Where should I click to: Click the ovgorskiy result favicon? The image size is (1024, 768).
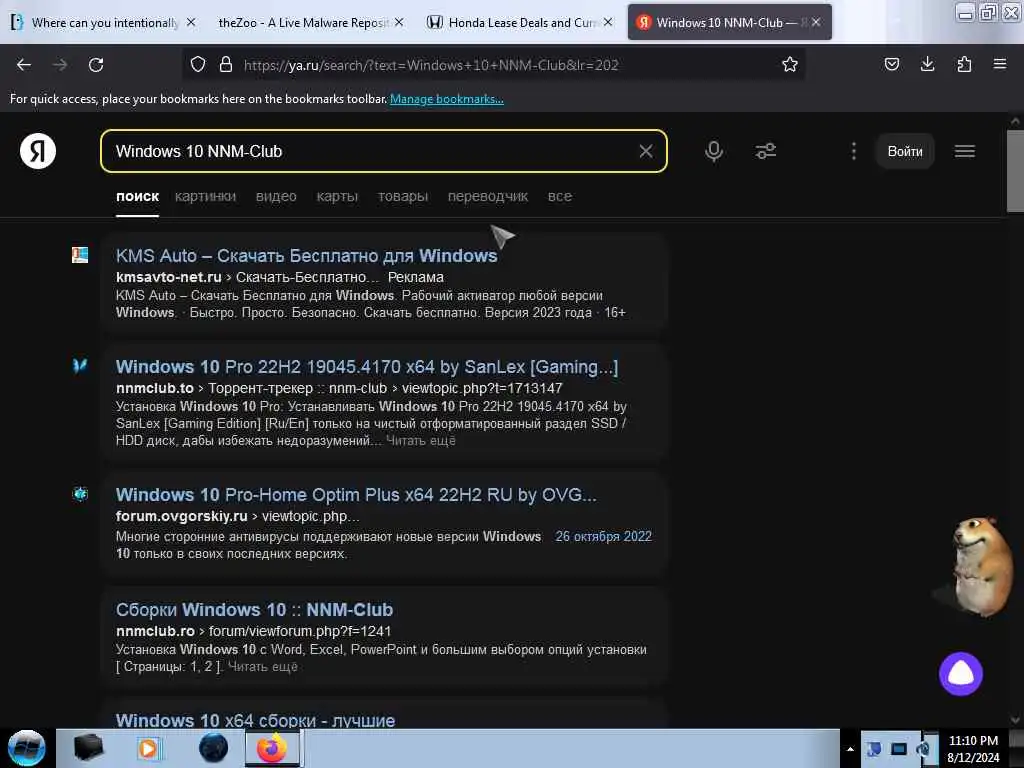(80, 494)
